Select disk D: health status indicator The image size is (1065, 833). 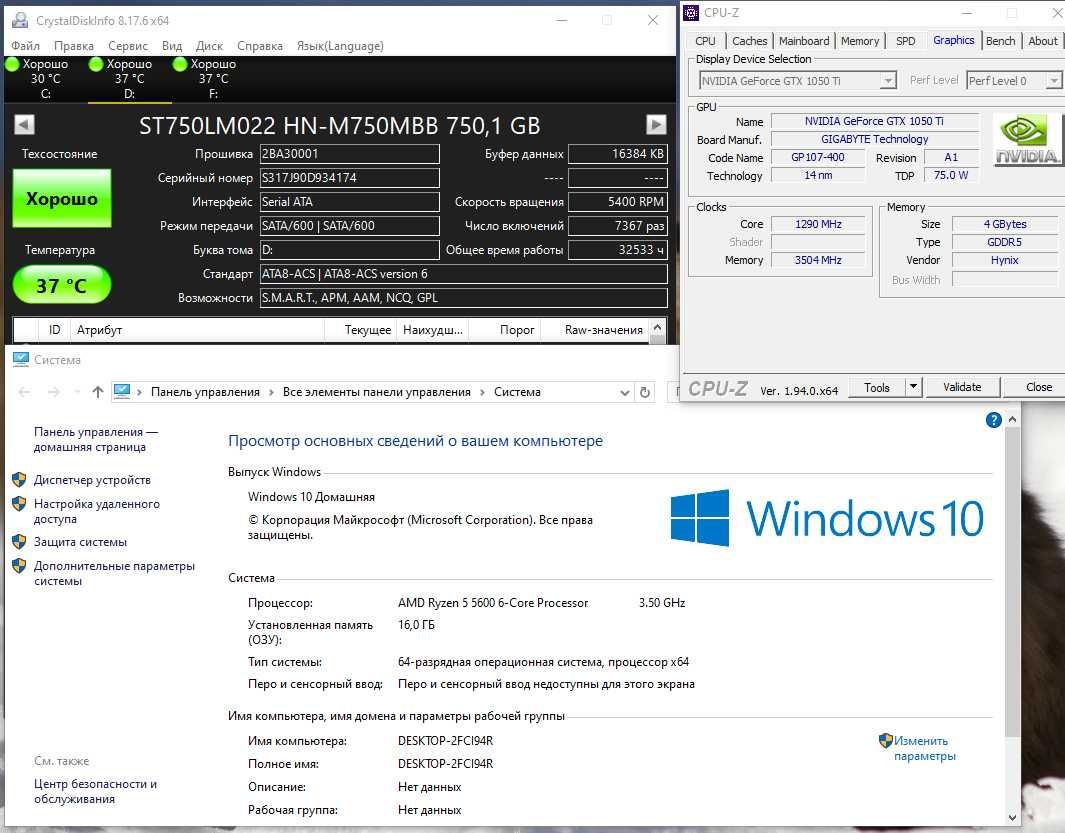[x=96, y=64]
